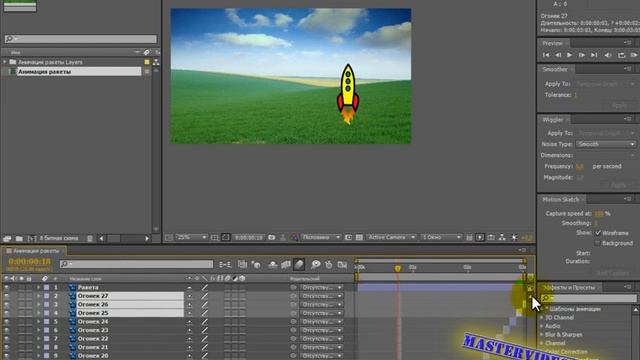Image resolution: width=640 pixels, height=360 pixels.
Task: Open parent dropdown for Ракета layer
Action: 321,287
